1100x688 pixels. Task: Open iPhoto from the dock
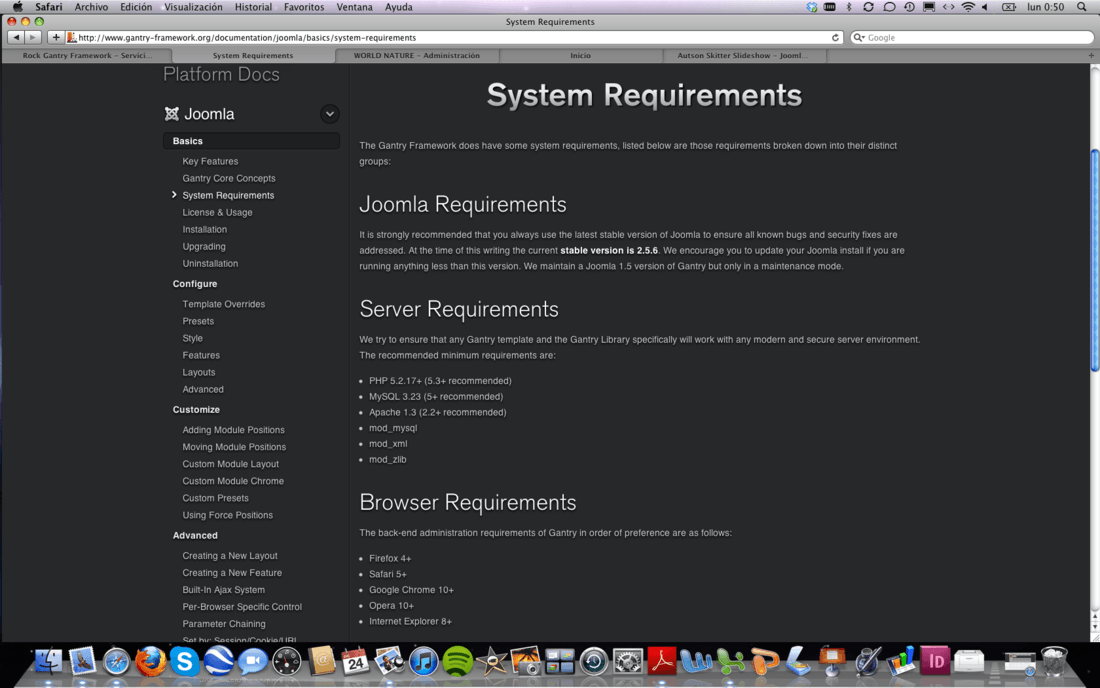[525, 661]
